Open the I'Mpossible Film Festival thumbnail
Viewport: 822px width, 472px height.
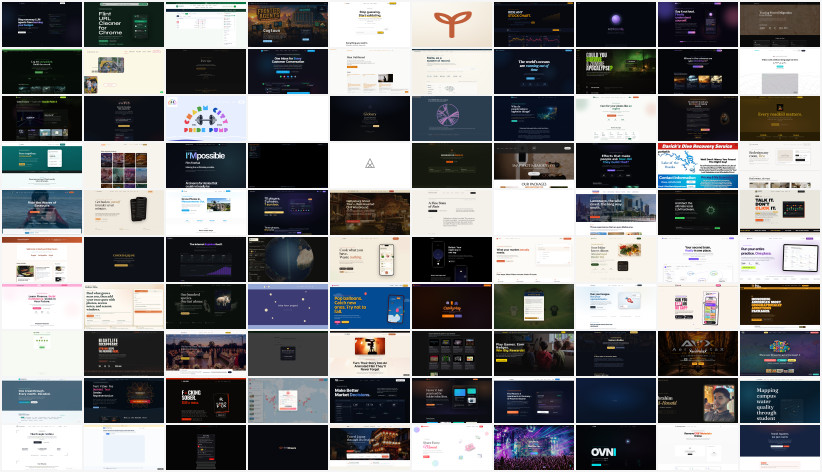coord(206,165)
